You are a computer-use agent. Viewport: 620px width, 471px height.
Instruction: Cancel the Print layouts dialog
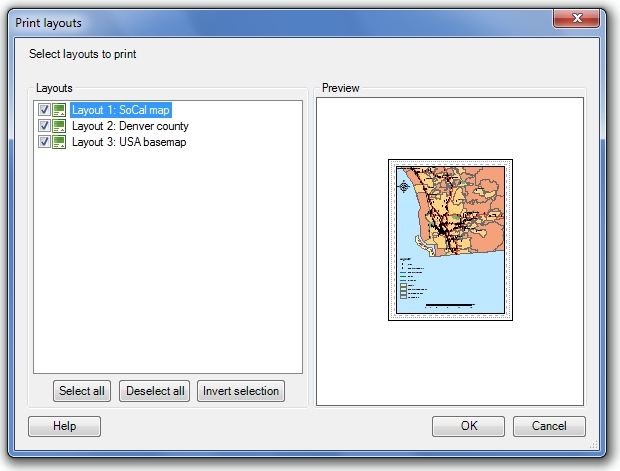coord(549,427)
